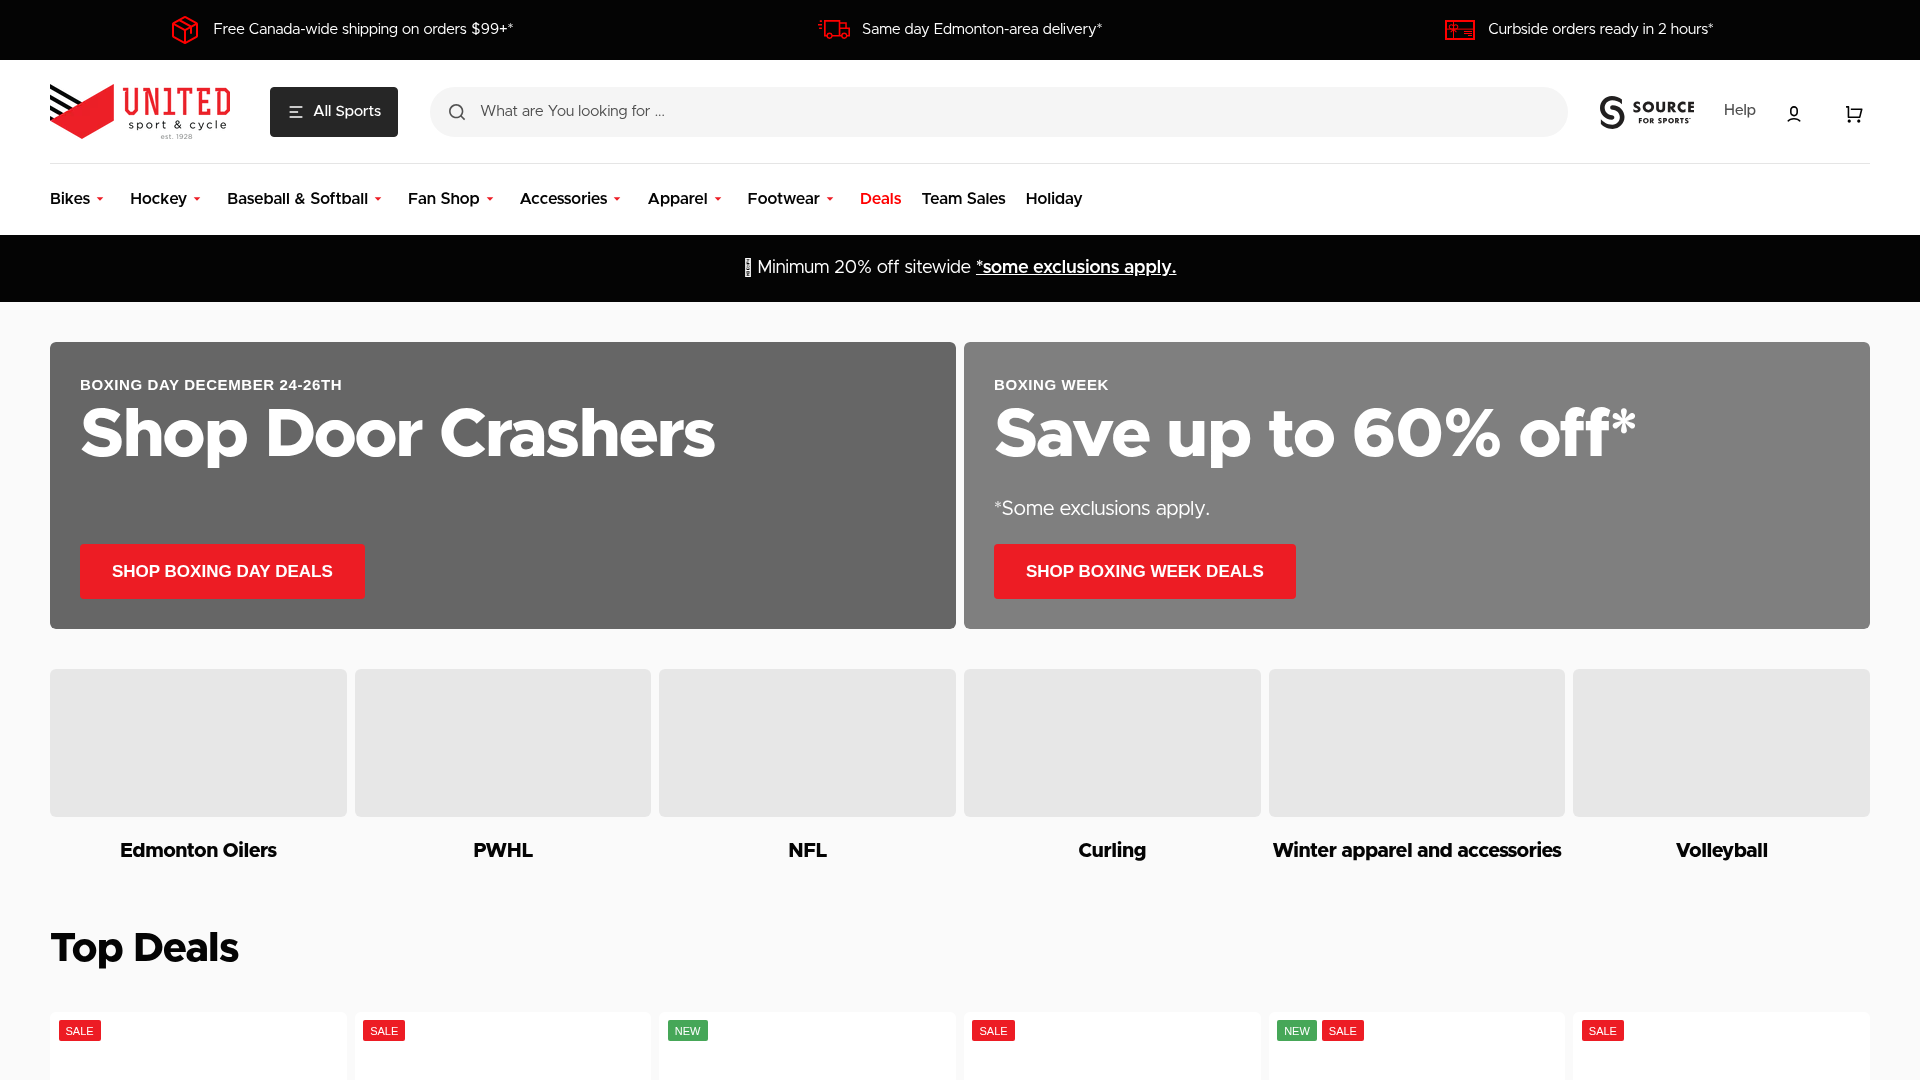
Task: Open the Volleyball category thumbnail
Action: point(1721,743)
